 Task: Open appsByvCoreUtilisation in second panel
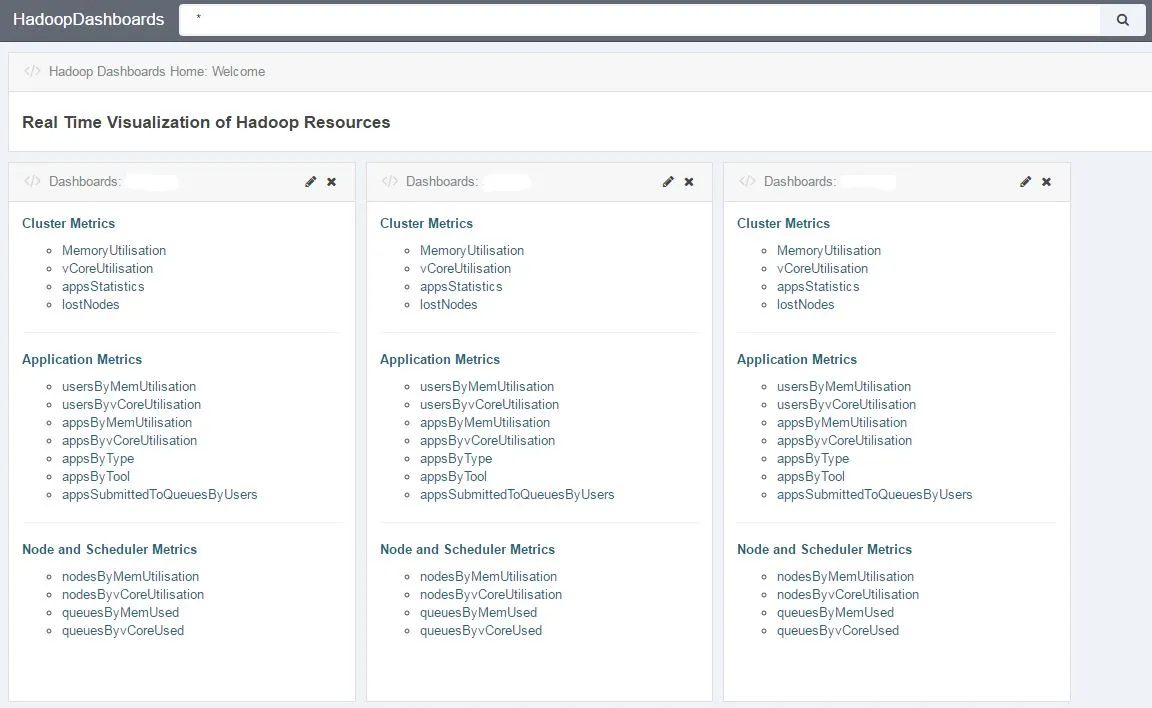[487, 441]
